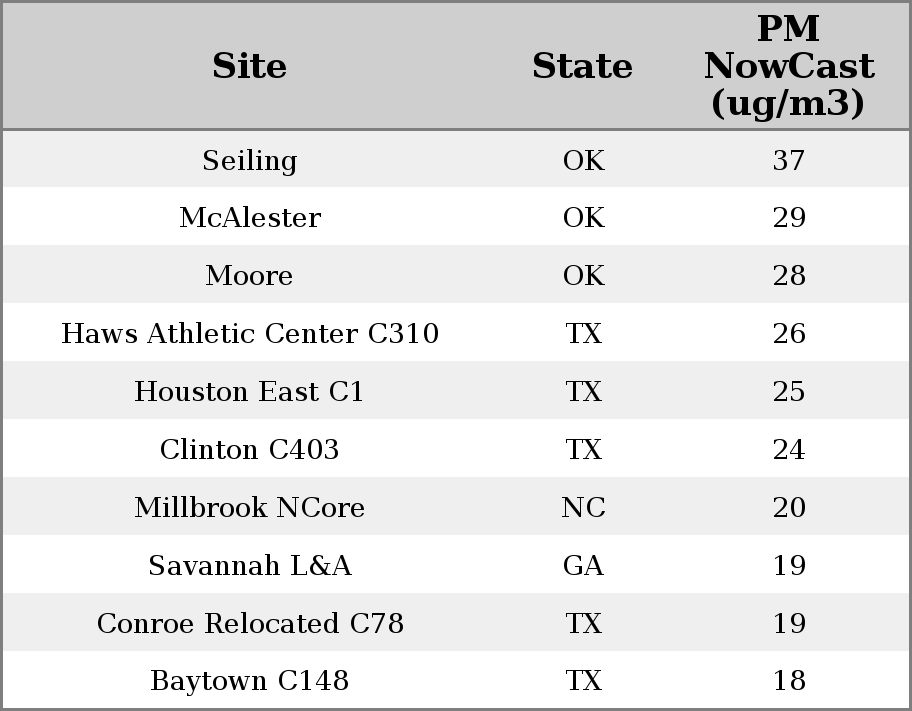Click the Site column header
The height and width of the screenshot is (711, 912).
click(250, 66)
